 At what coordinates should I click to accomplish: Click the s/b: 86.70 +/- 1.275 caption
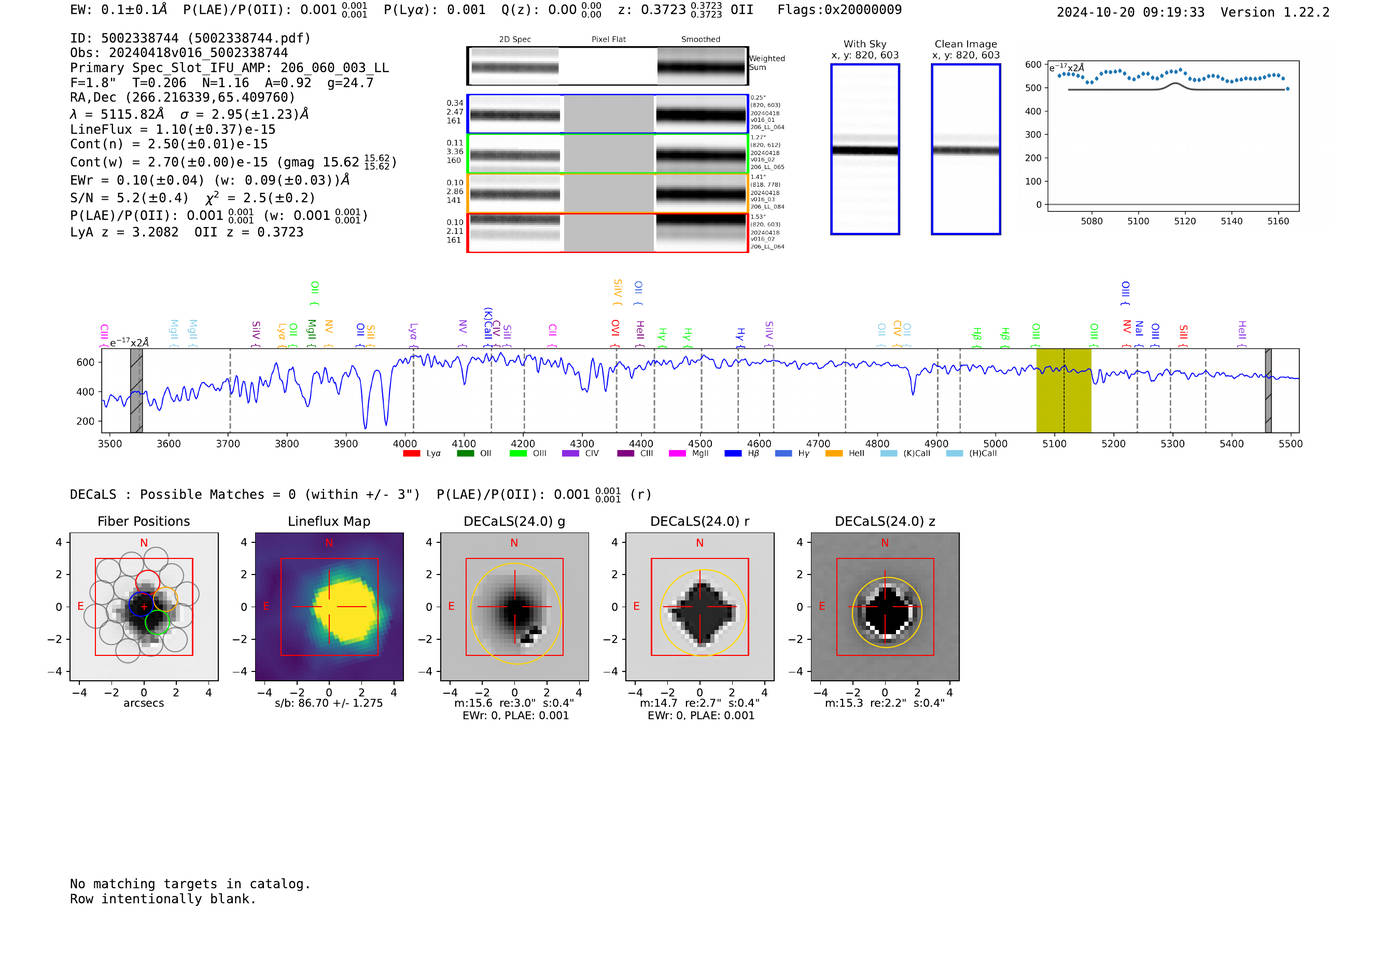tap(329, 703)
